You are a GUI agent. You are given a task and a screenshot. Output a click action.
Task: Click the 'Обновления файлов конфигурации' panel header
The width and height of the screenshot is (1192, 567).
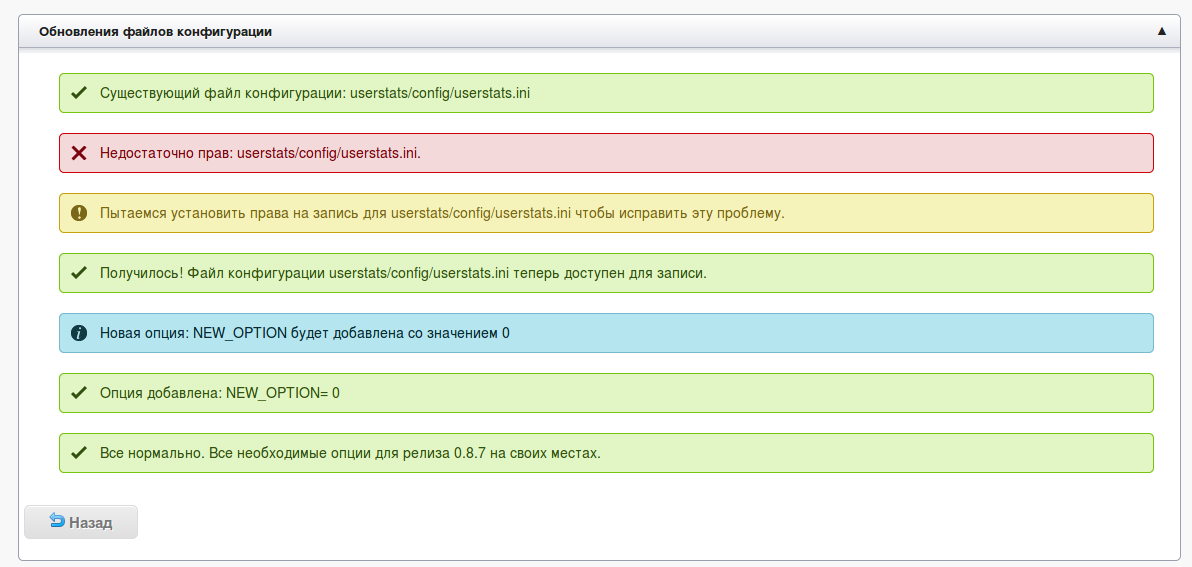595,32
